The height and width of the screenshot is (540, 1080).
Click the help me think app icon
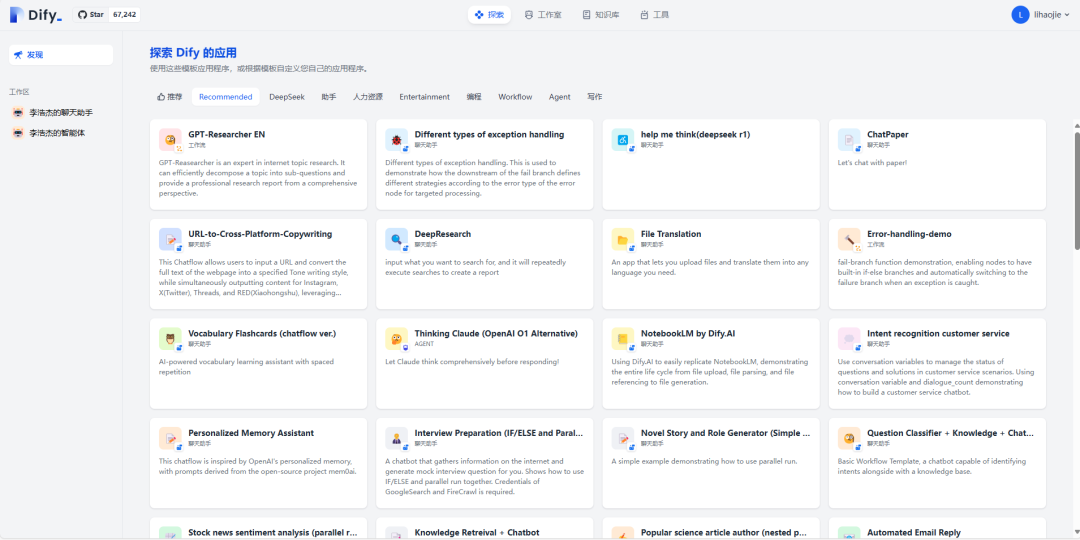[x=623, y=140]
